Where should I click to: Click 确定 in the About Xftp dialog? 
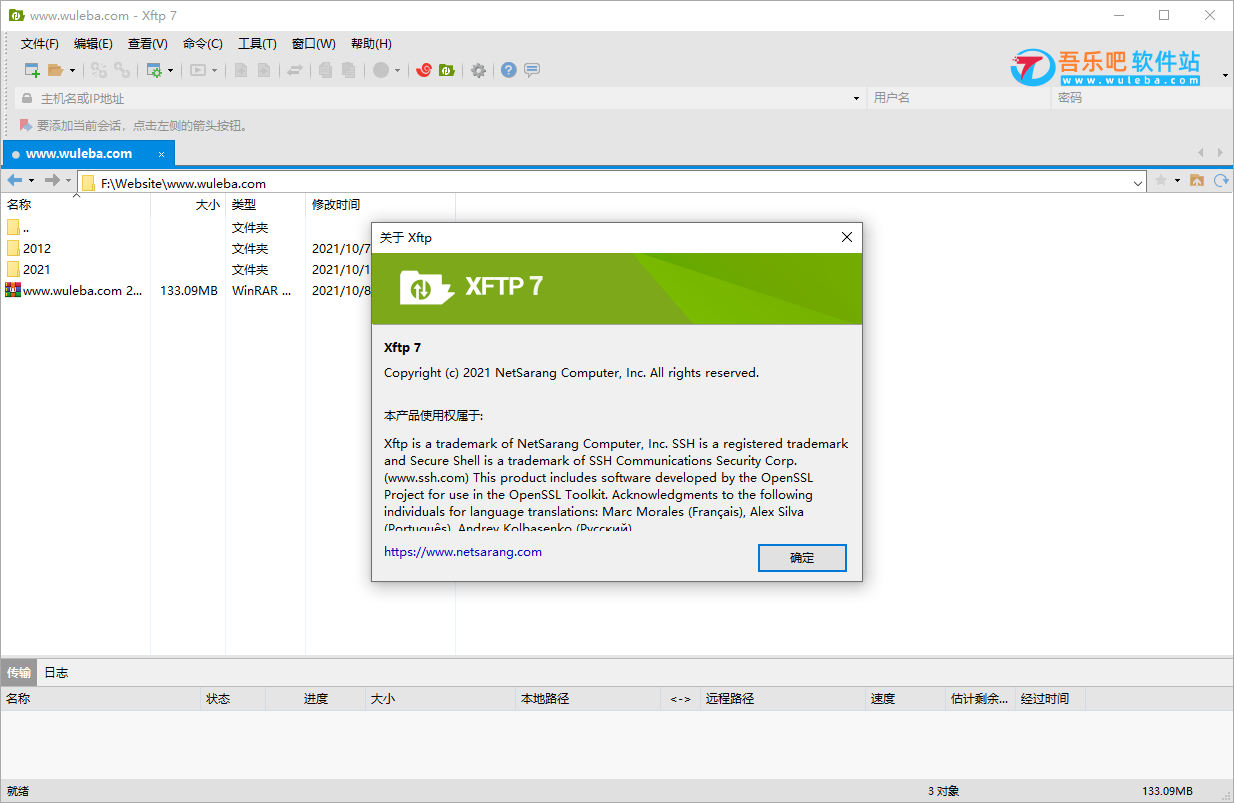(802, 558)
